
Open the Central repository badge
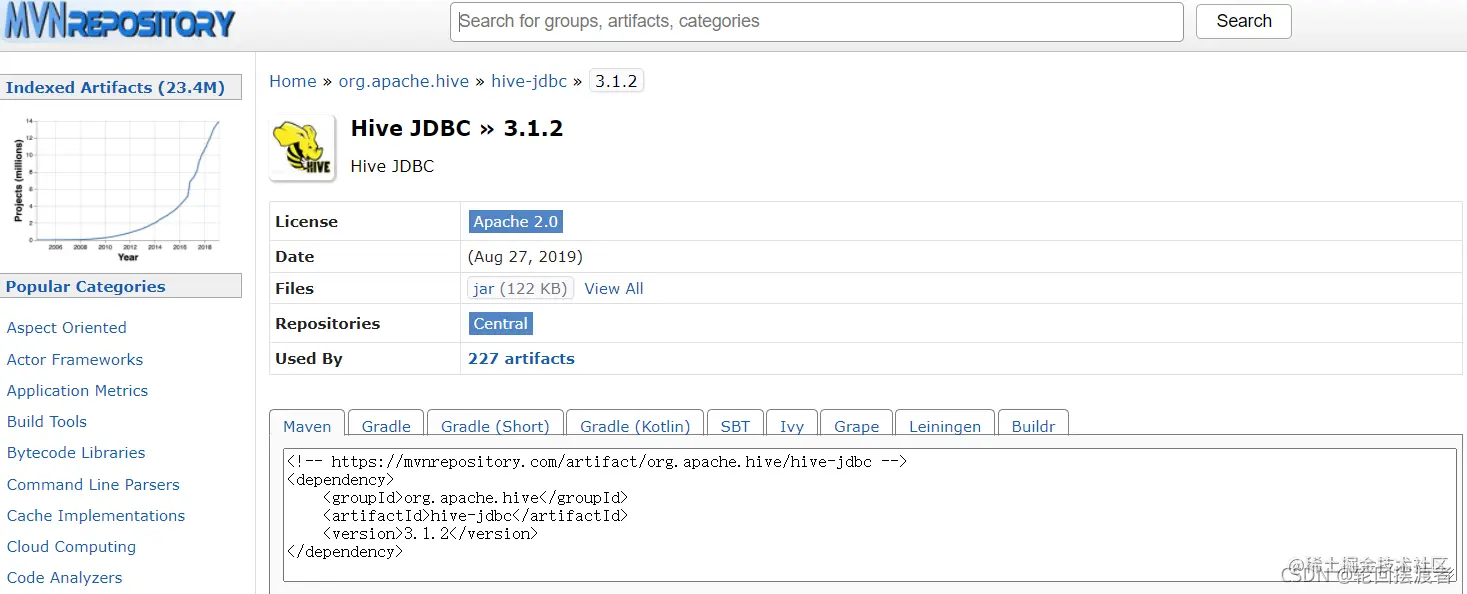point(501,323)
